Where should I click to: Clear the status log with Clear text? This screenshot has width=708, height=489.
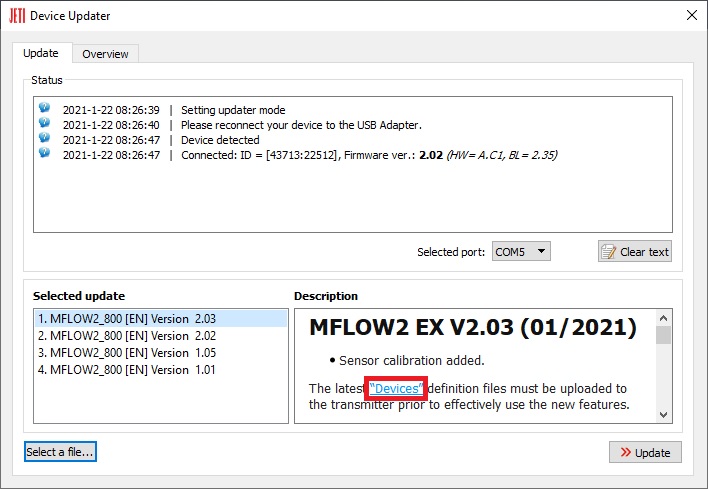(635, 251)
